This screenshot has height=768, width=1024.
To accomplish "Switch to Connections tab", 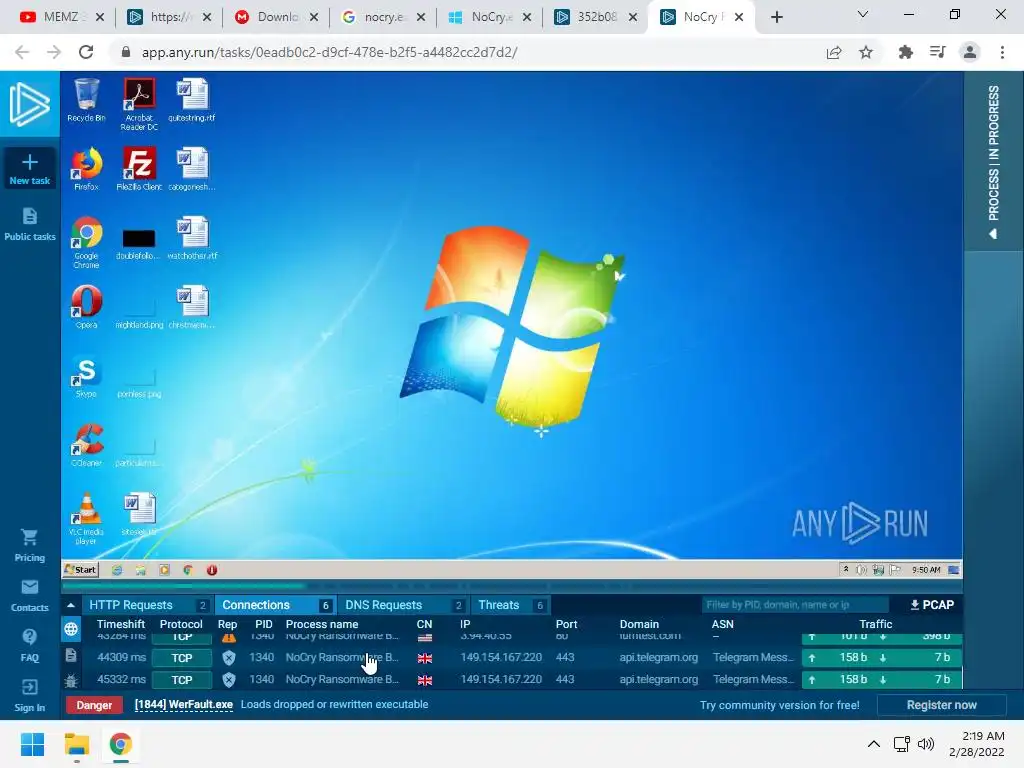I will click(275, 605).
